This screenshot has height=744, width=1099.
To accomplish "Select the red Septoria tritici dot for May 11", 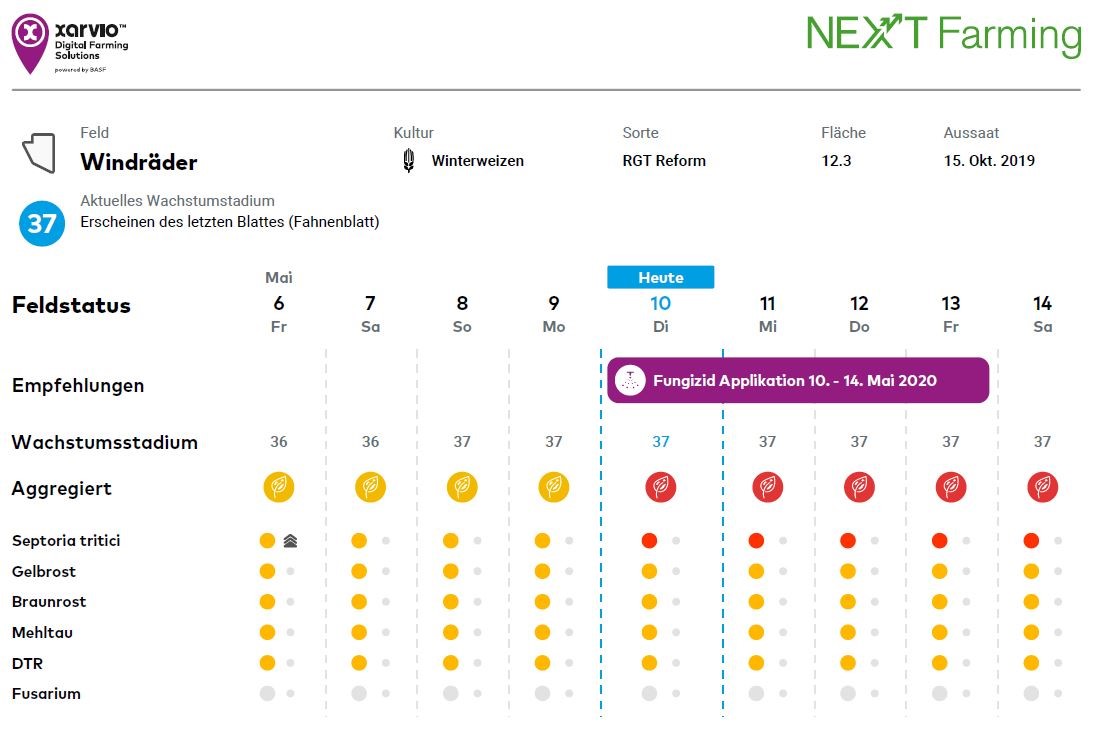I will 756,541.
